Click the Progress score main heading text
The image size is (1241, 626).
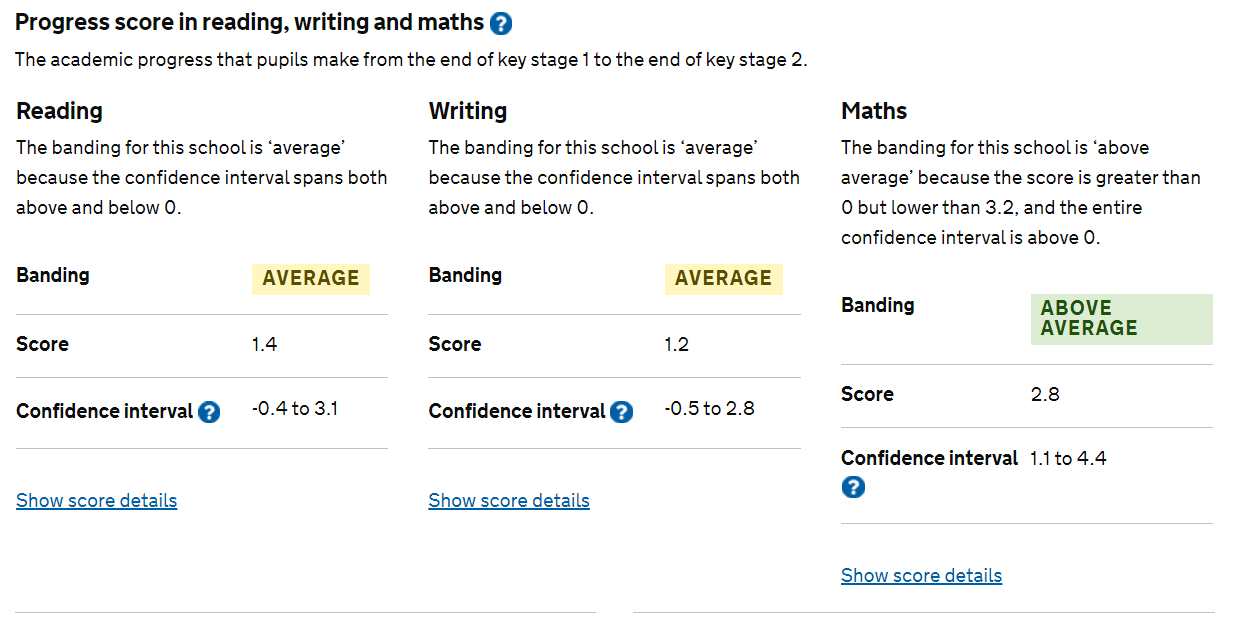(x=250, y=22)
